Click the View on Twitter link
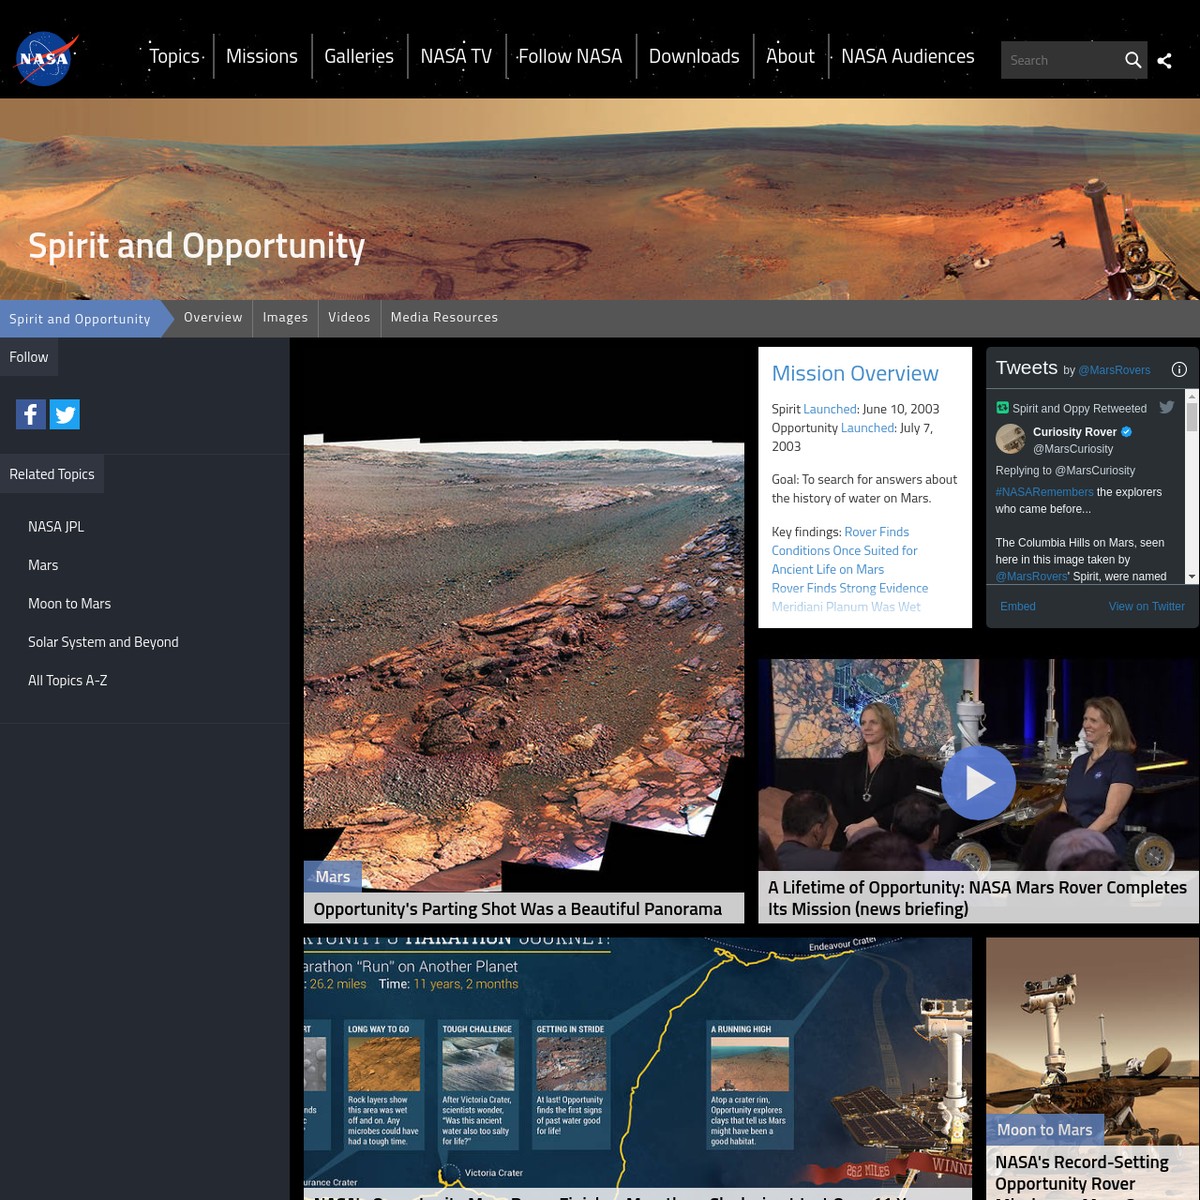This screenshot has width=1200, height=1200. coord(1146,607)
